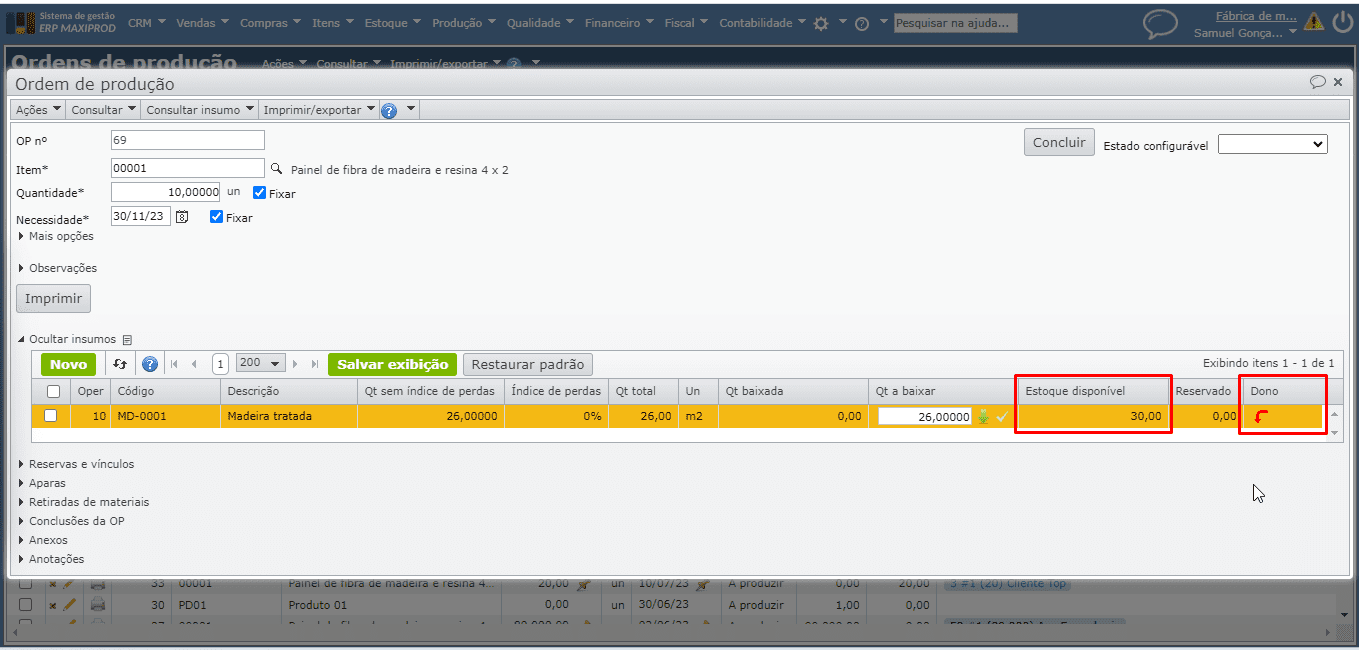Open the Produção top menu
Image resolution: width=1359 pixels, height=650 pixels.
coord(465,23)
